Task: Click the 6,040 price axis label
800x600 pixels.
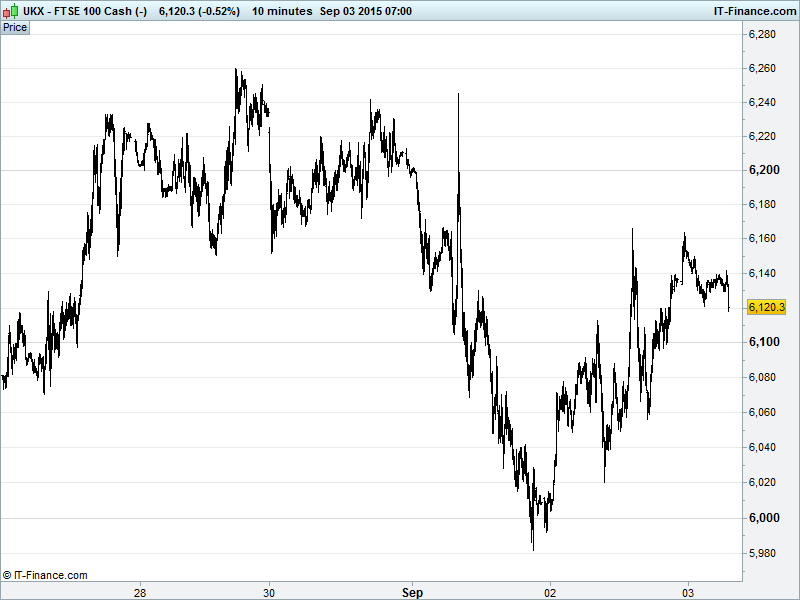Action: coord(763,447)
